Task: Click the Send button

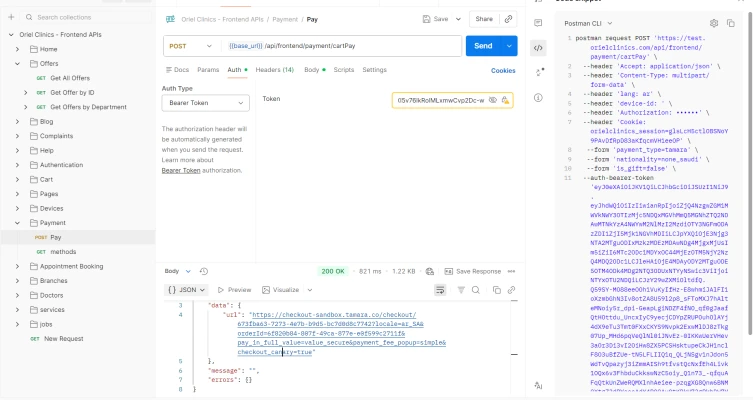Action: coord(483,46)
